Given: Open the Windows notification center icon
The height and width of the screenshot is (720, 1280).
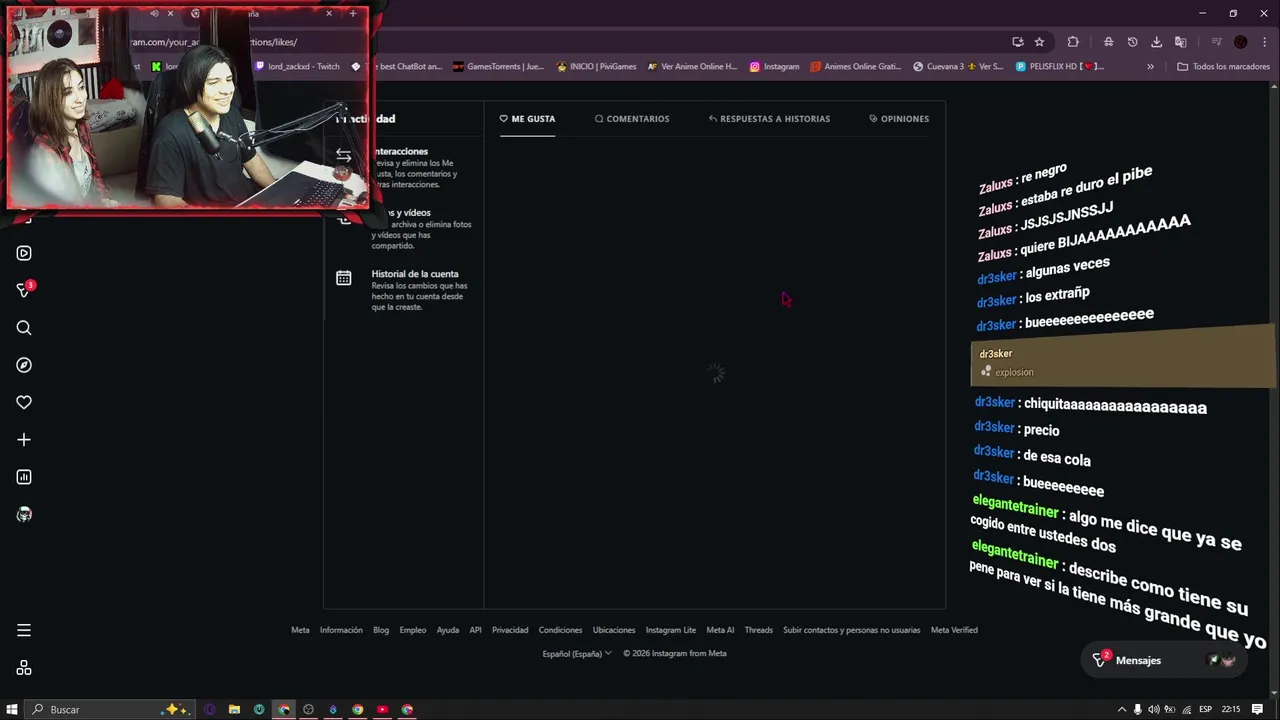Looking at the screenshot, I should pos(1257,709).
